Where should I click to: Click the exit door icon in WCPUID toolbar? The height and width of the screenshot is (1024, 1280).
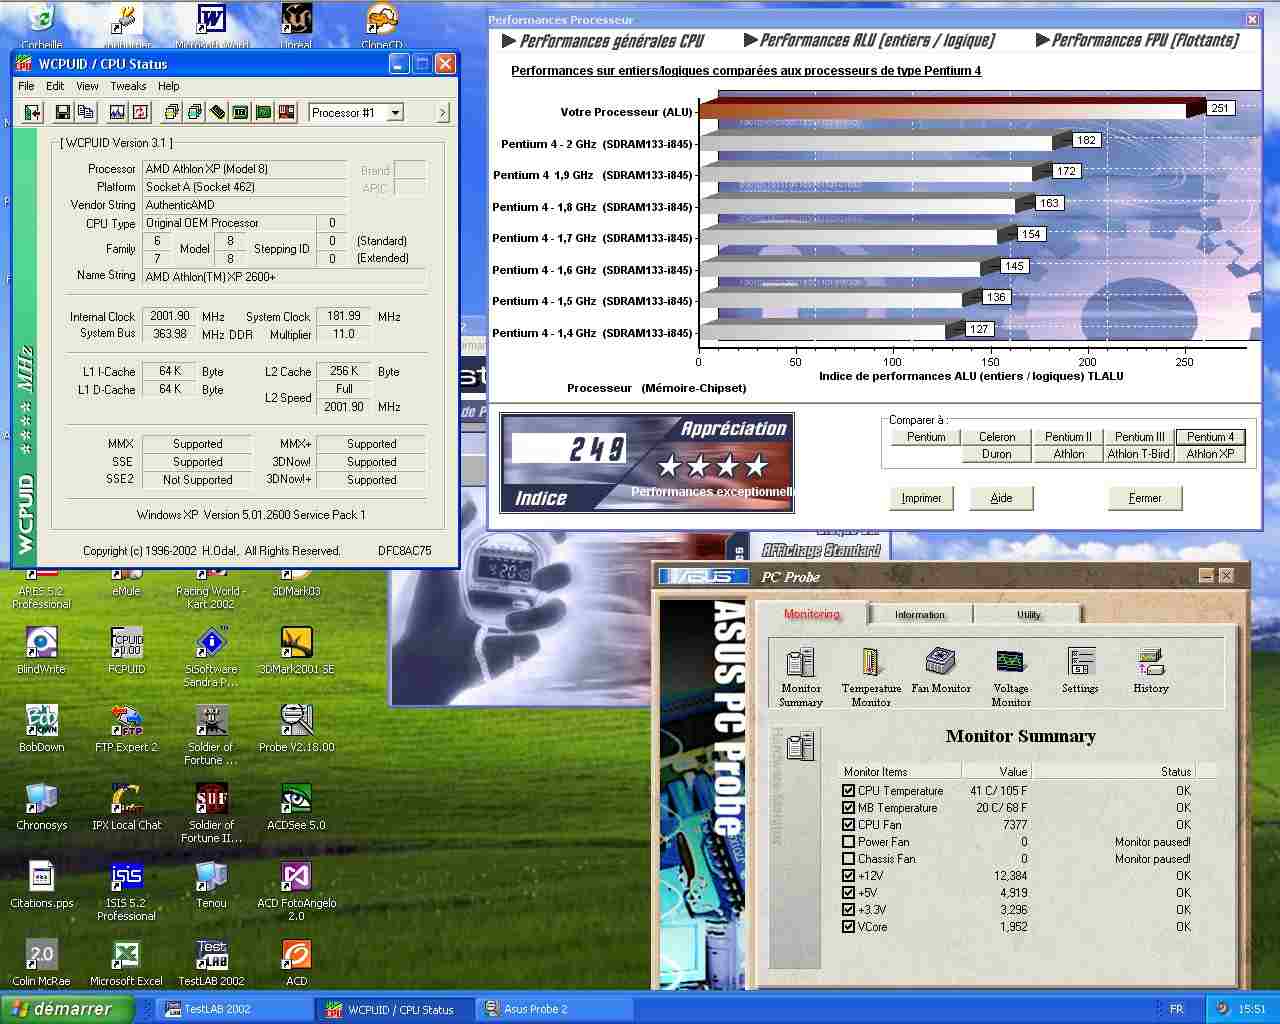(32, 113)
